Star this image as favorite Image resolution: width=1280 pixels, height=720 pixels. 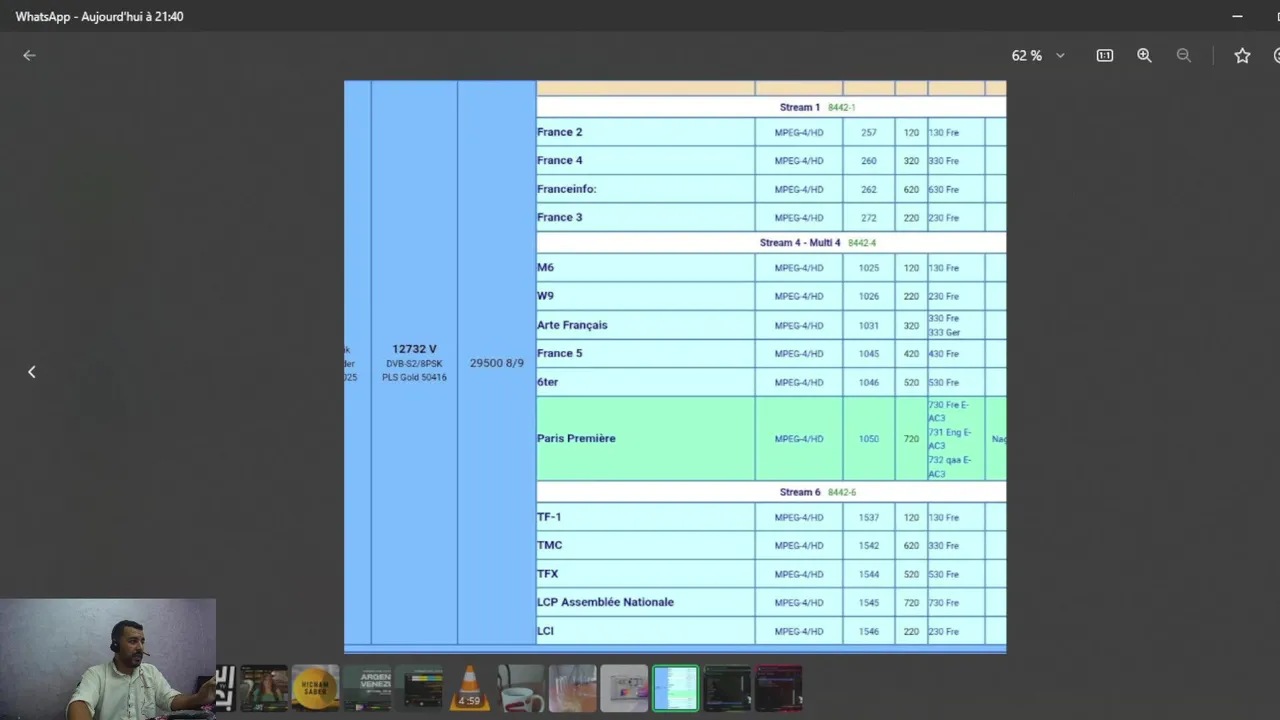[1242, 56]
